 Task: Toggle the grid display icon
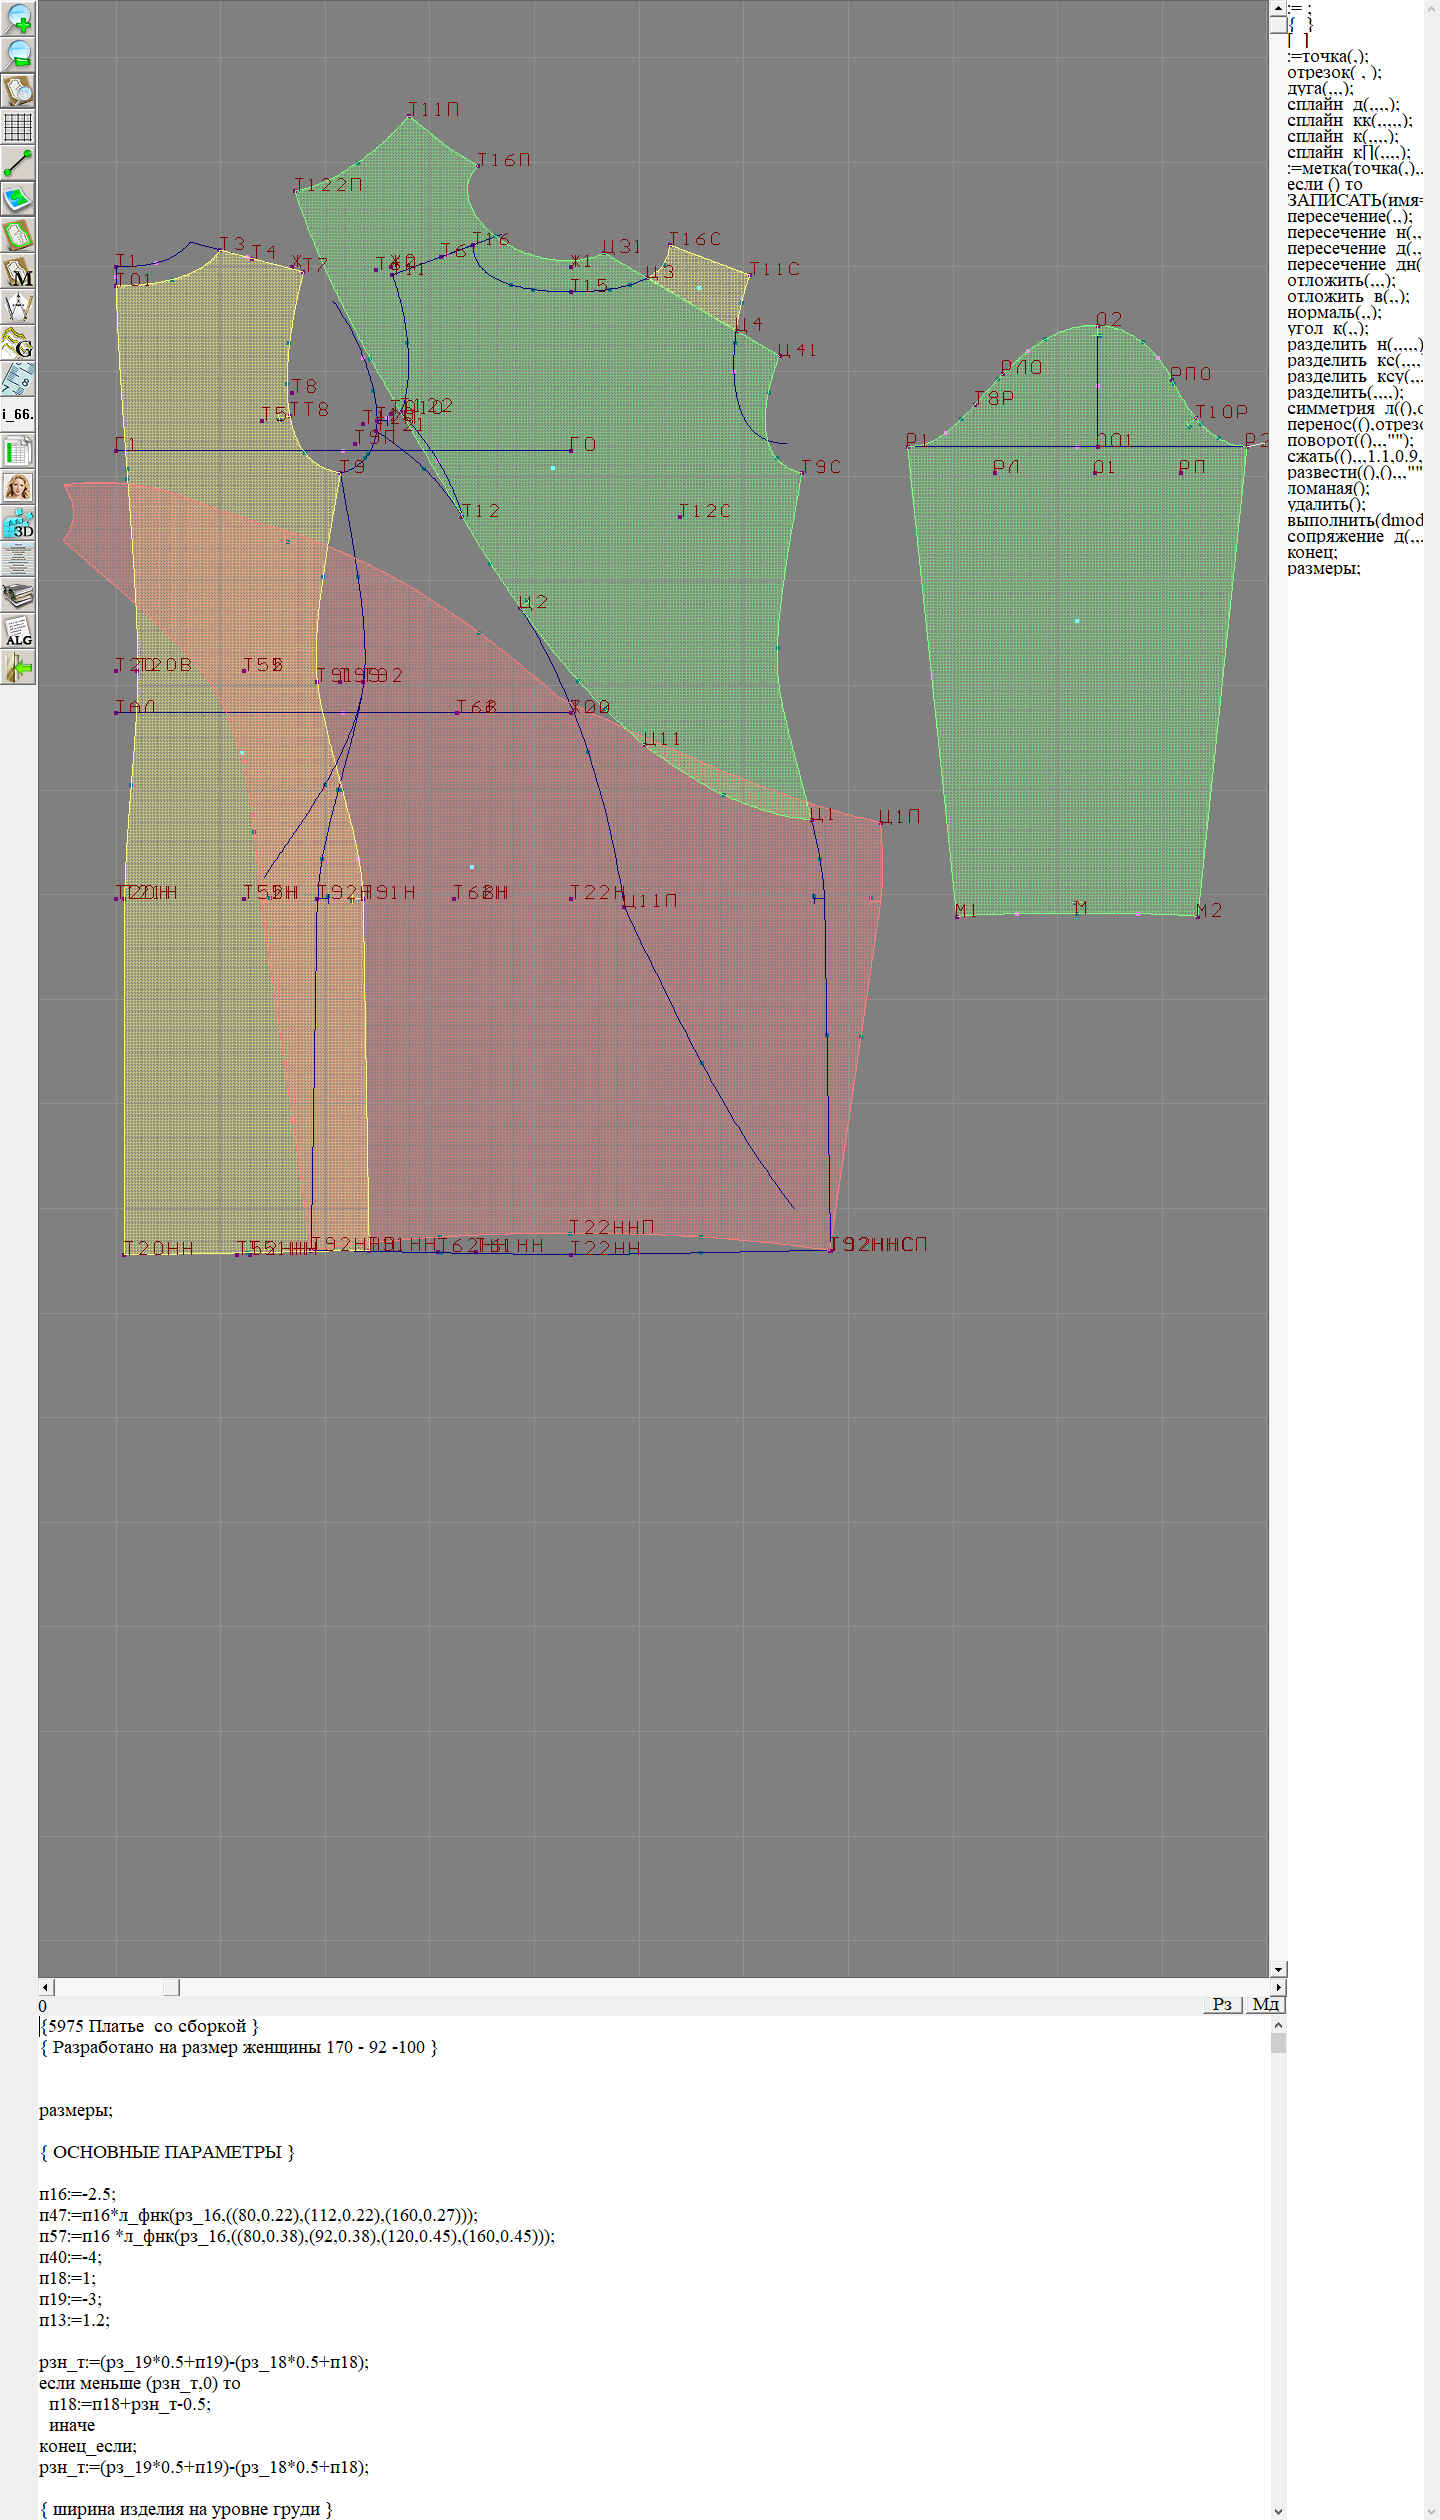pyautogui.click(x=18, y=127)
